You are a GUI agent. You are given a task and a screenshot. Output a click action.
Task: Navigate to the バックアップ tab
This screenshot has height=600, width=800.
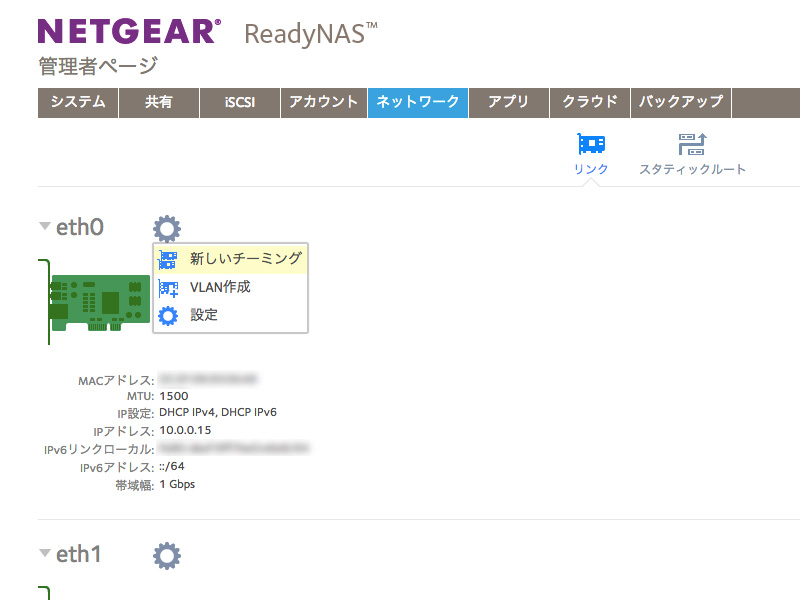point(681,103)
